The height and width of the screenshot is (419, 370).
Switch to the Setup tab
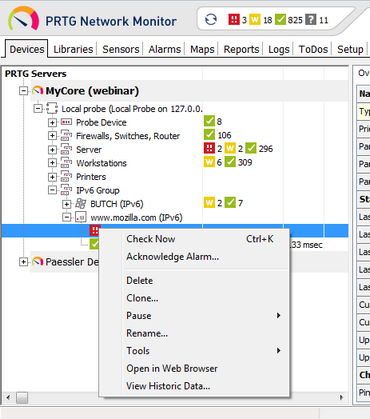[350, 49]
